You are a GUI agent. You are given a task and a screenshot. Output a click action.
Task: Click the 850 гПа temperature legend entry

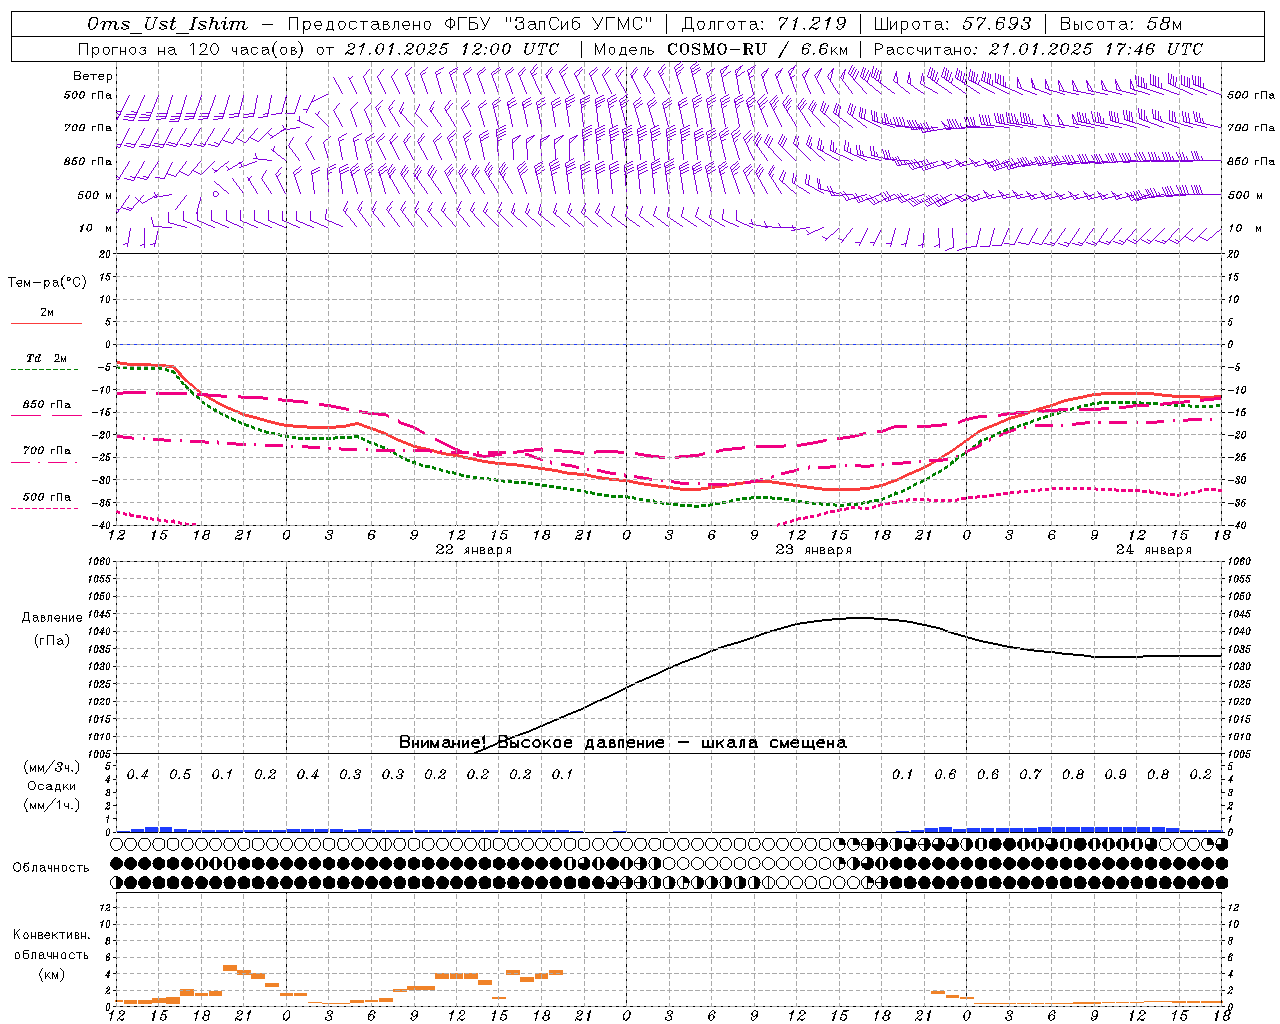[47, 405]
